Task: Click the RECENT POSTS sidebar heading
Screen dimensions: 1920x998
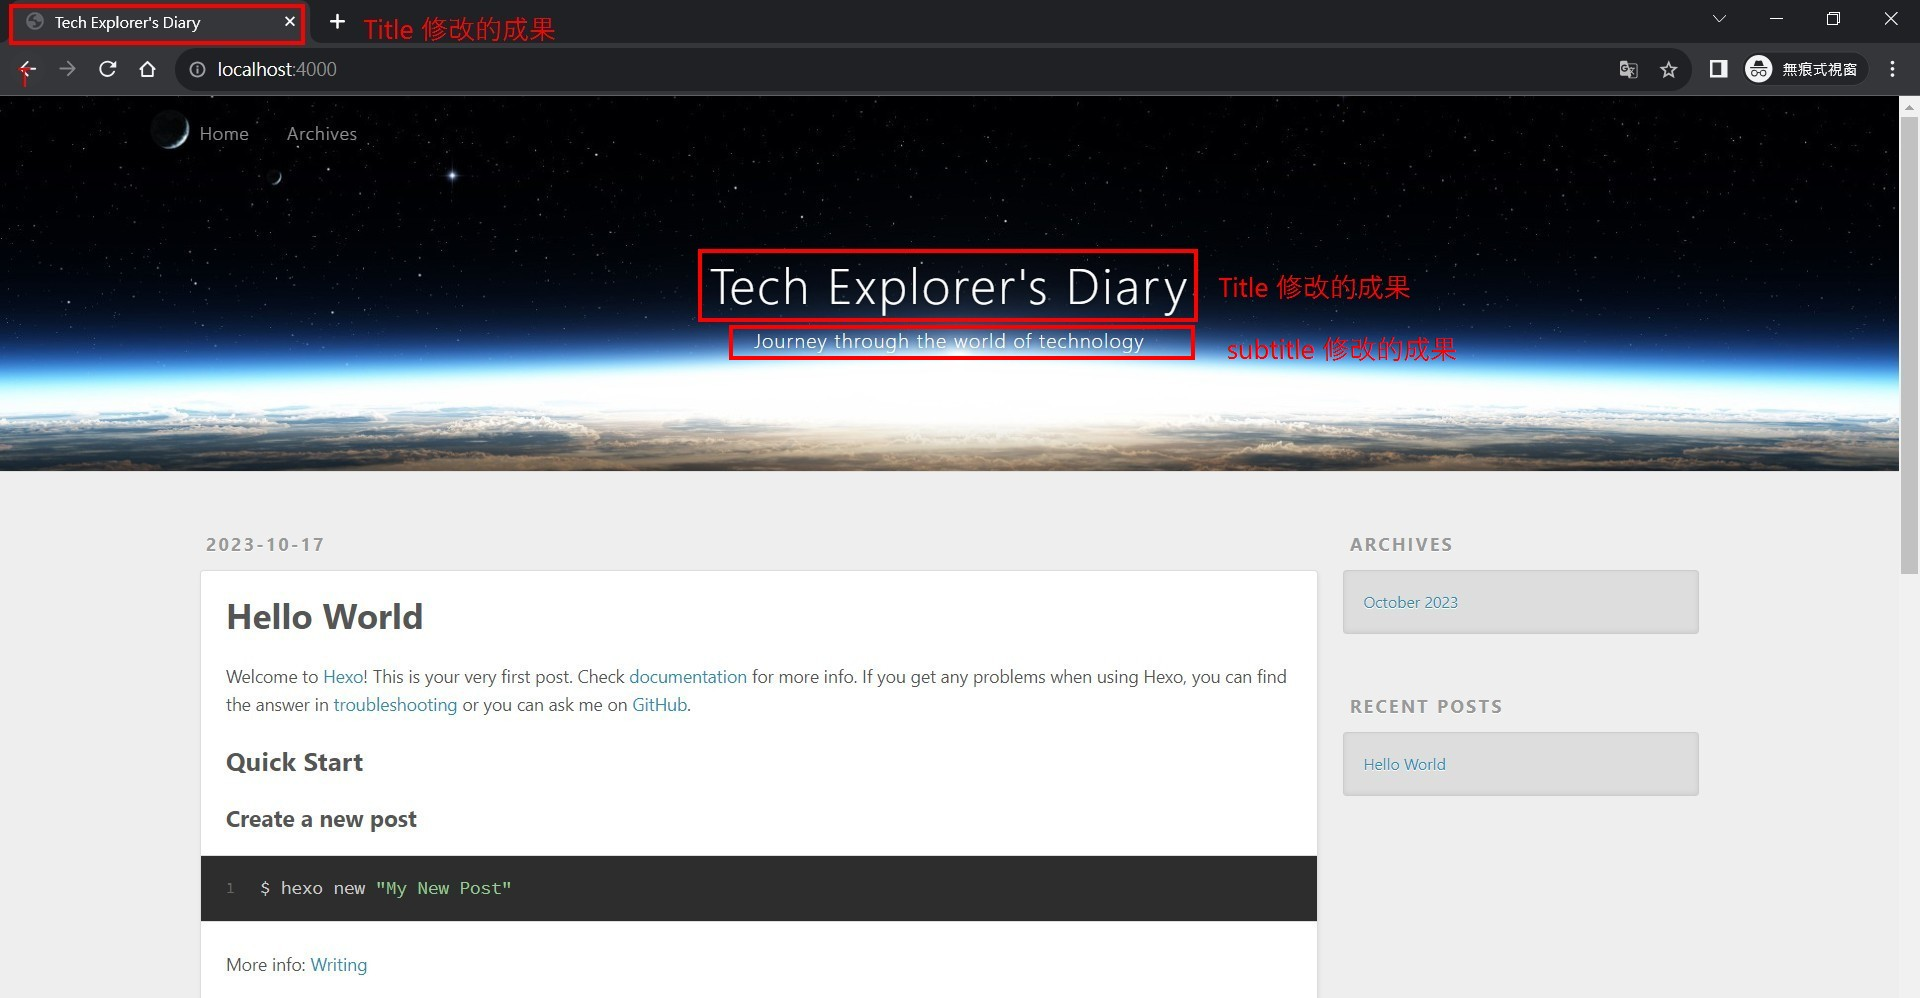Action: click(x=1426, y=706)
